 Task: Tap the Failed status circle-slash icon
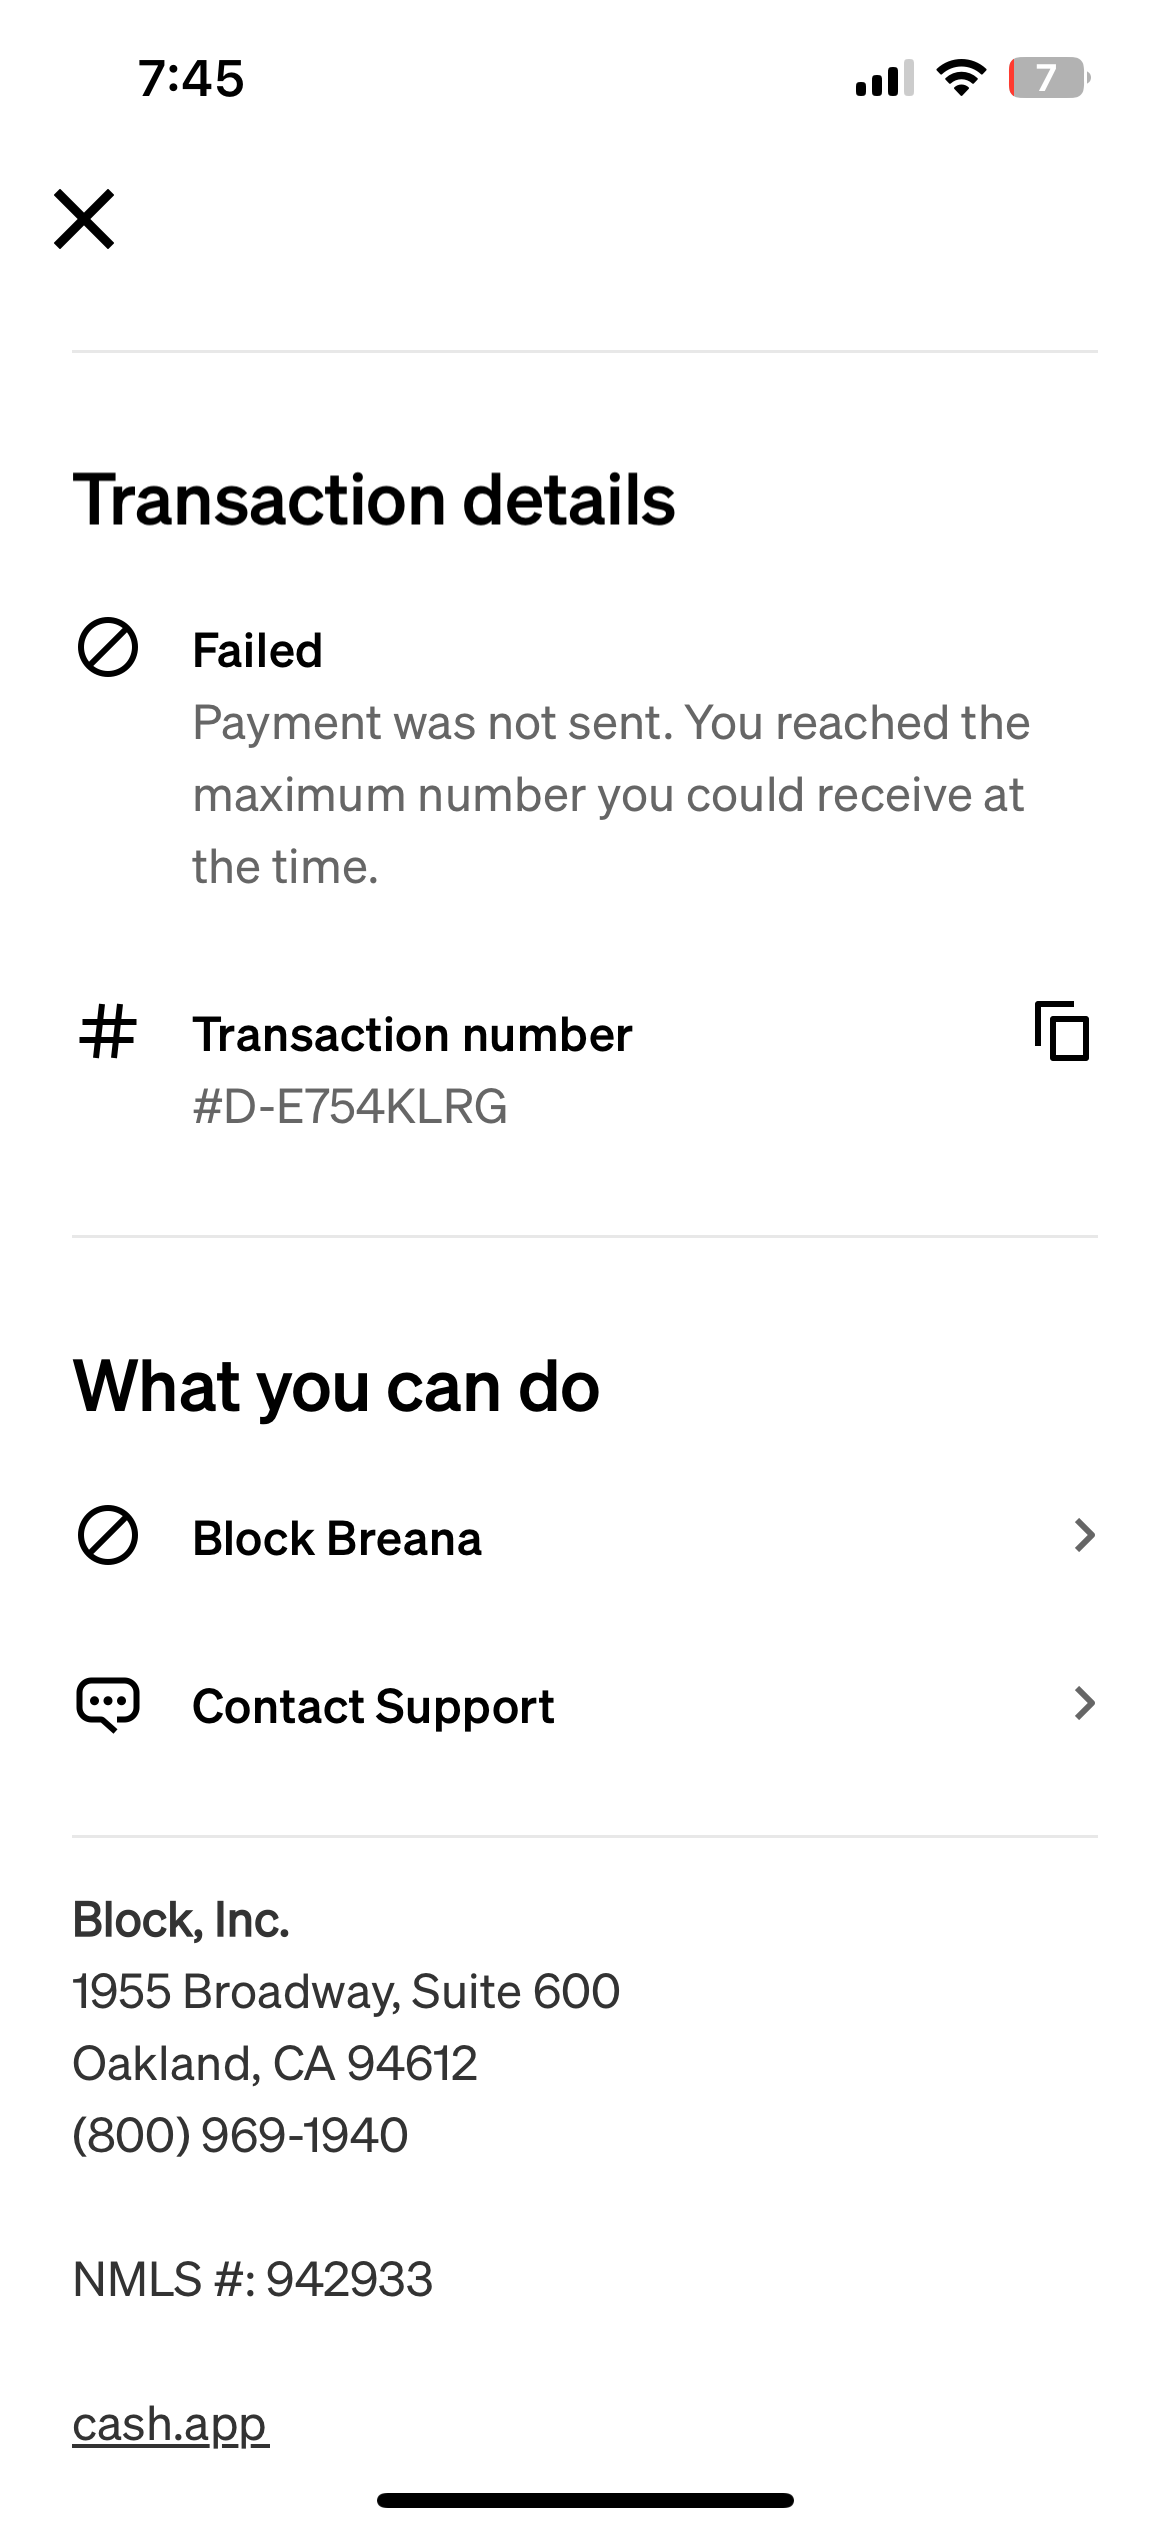(108, 648)
